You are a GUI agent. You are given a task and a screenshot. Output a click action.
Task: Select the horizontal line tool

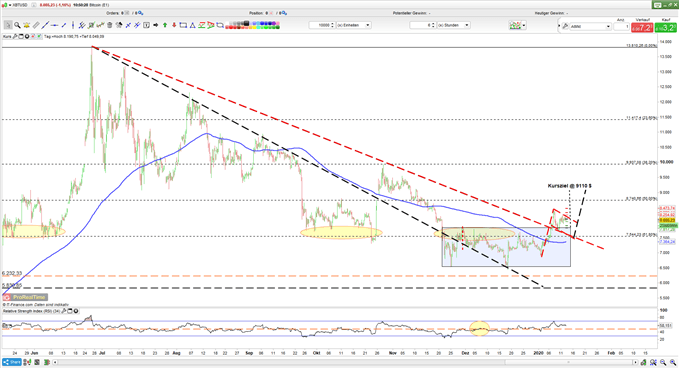(x=55, y=25)
